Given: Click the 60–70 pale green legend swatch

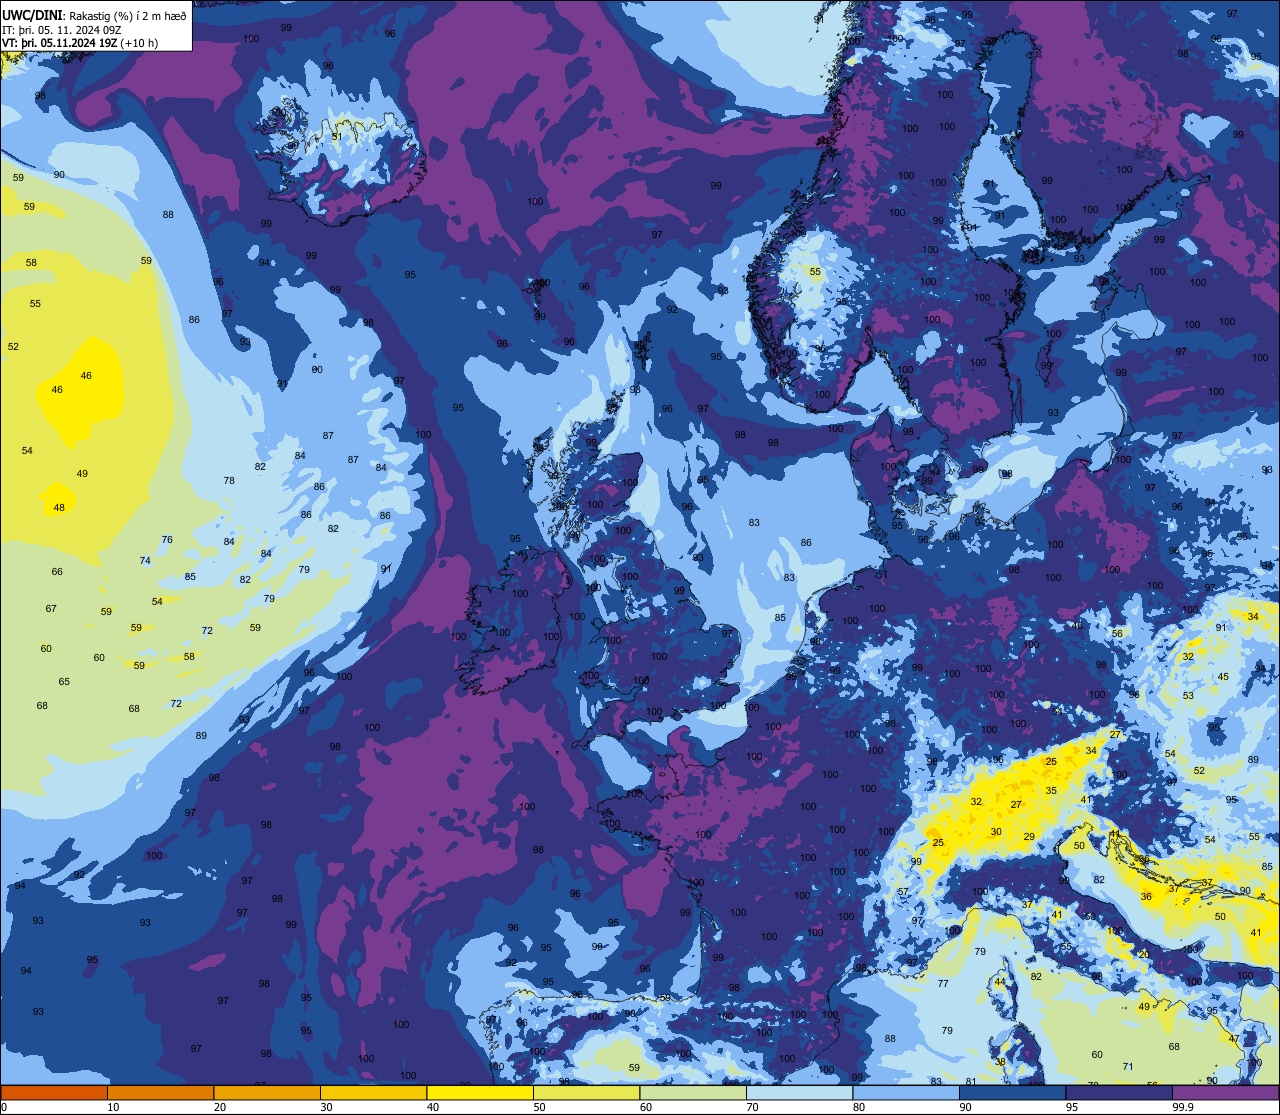Looking at the screenshot, I should [x=693, y=1092].
